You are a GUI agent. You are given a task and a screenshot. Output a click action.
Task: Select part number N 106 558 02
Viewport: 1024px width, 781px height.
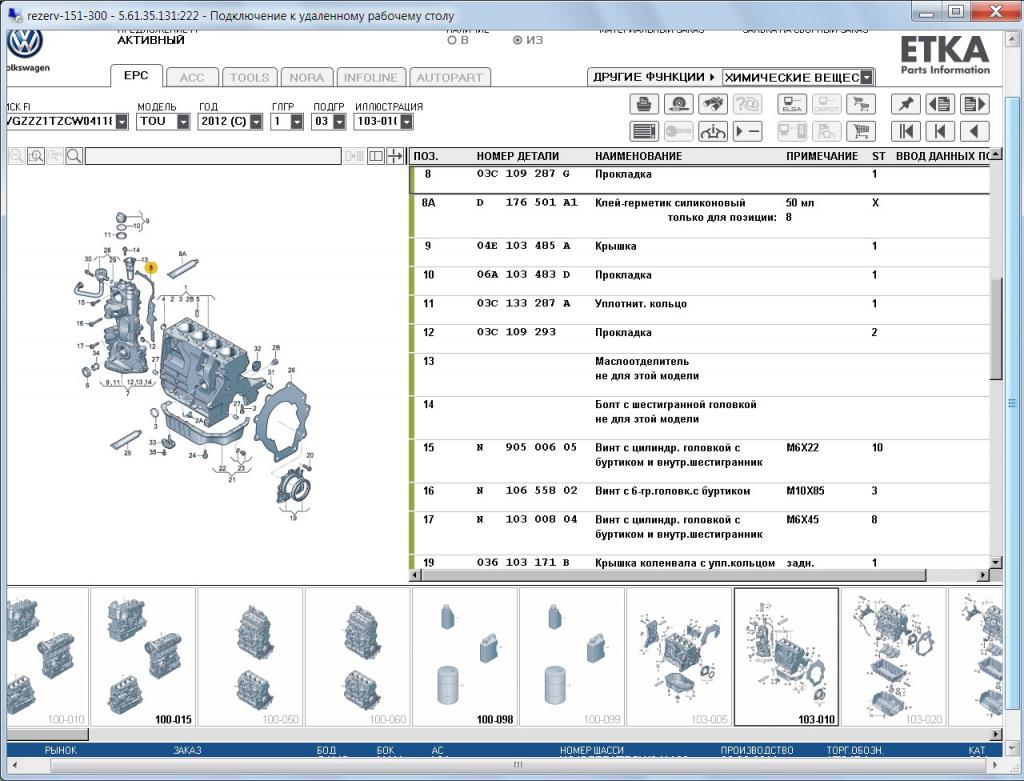click(526, 490)
